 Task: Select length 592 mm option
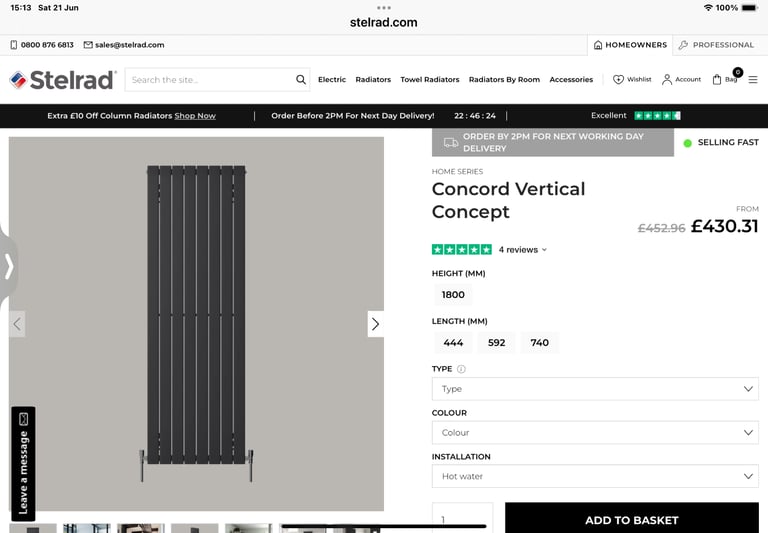click(x=496, y=342)
